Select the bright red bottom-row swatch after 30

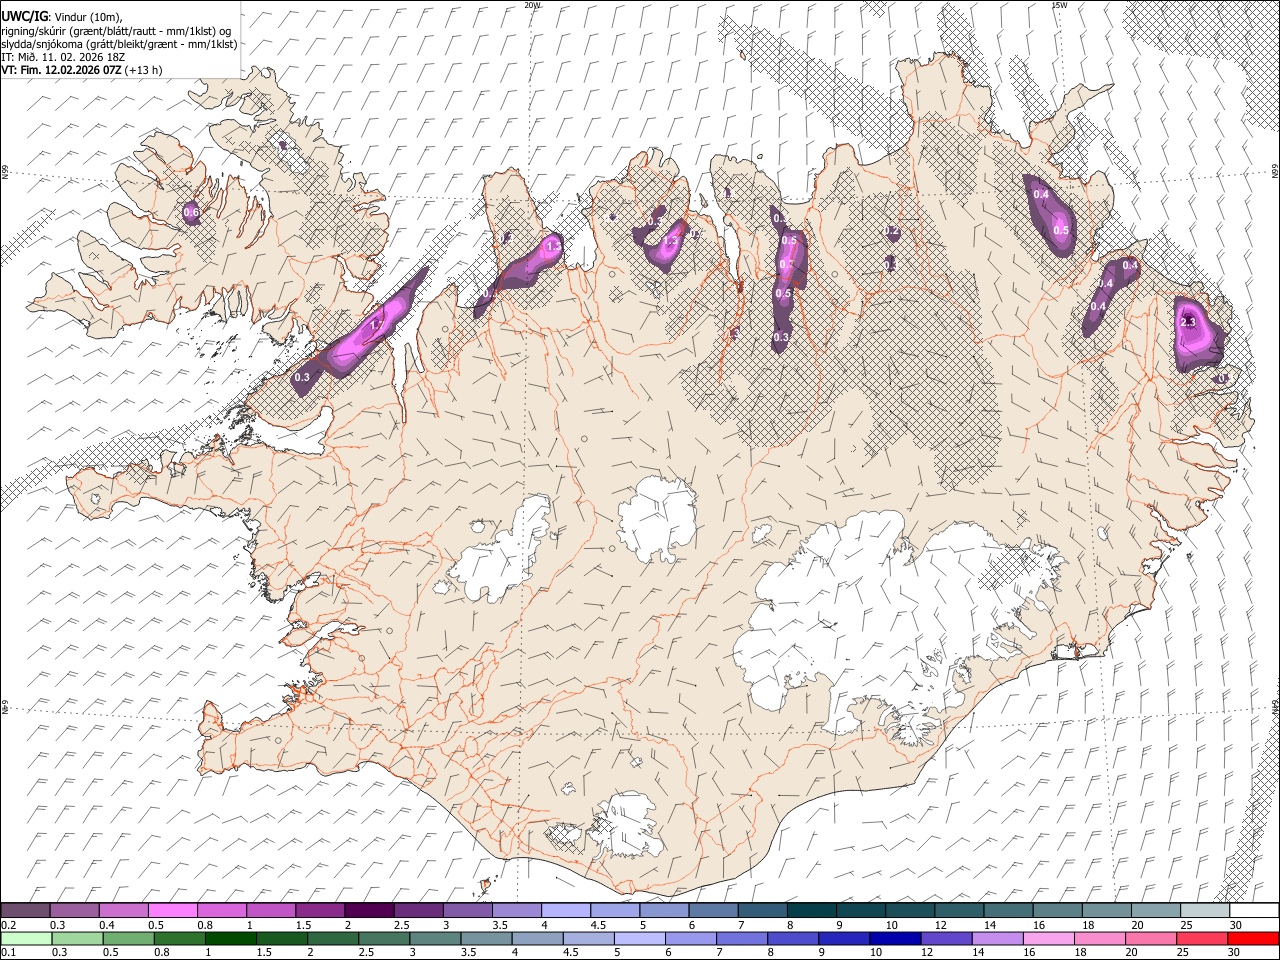point(1252,938)
